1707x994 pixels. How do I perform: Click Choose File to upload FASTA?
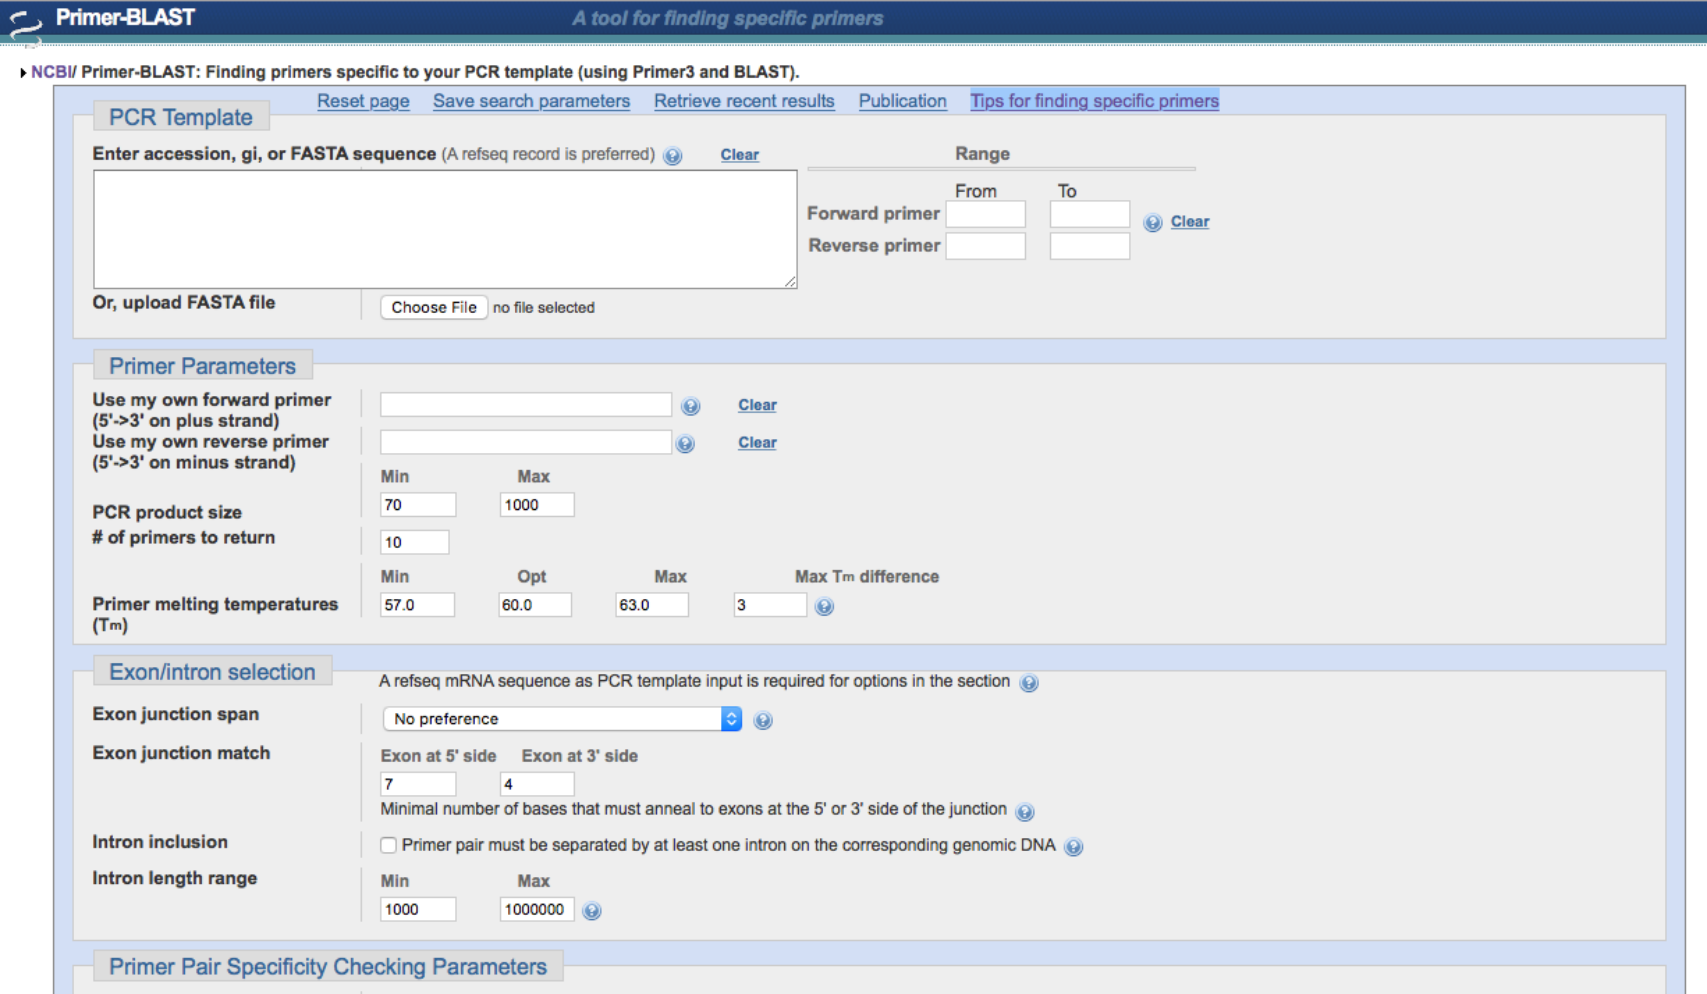pos(434,307)
